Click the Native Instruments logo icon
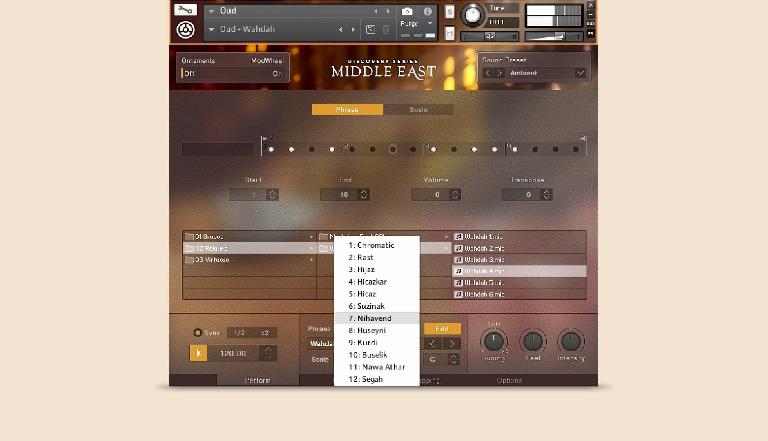 pyautogui.click(x=185, y=30)
